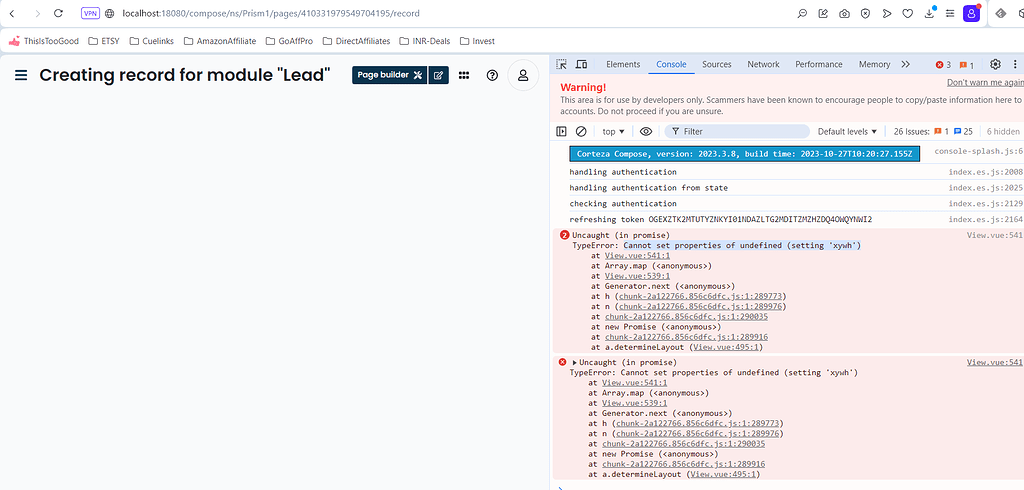The width and height of the screenshot is (1024, 490).
Task: Open the user profile avatar button
Action: point(523,75)
